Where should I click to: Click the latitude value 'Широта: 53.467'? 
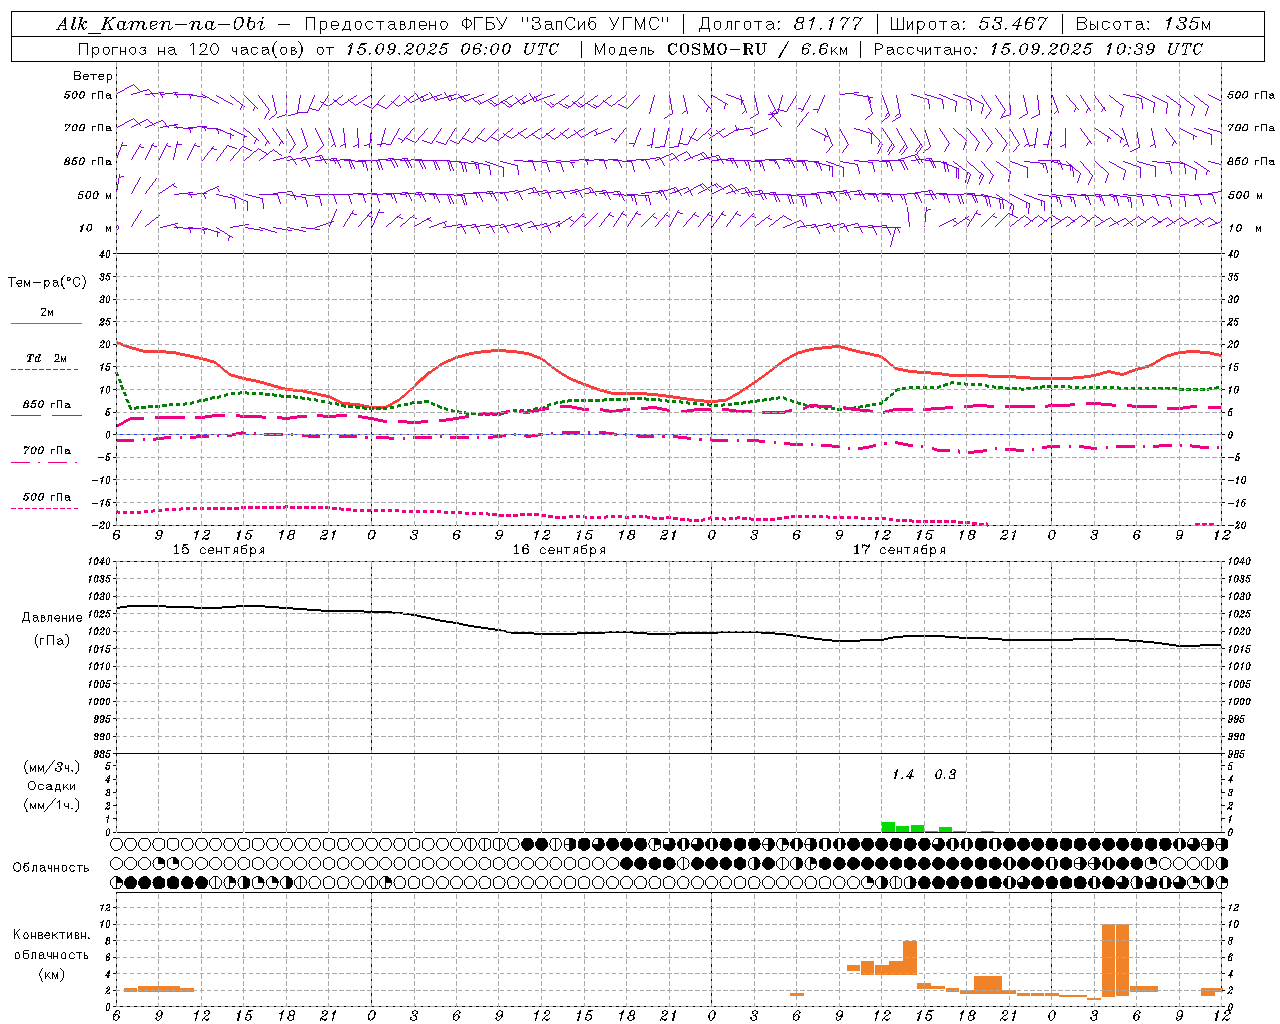tap(968, 24)
